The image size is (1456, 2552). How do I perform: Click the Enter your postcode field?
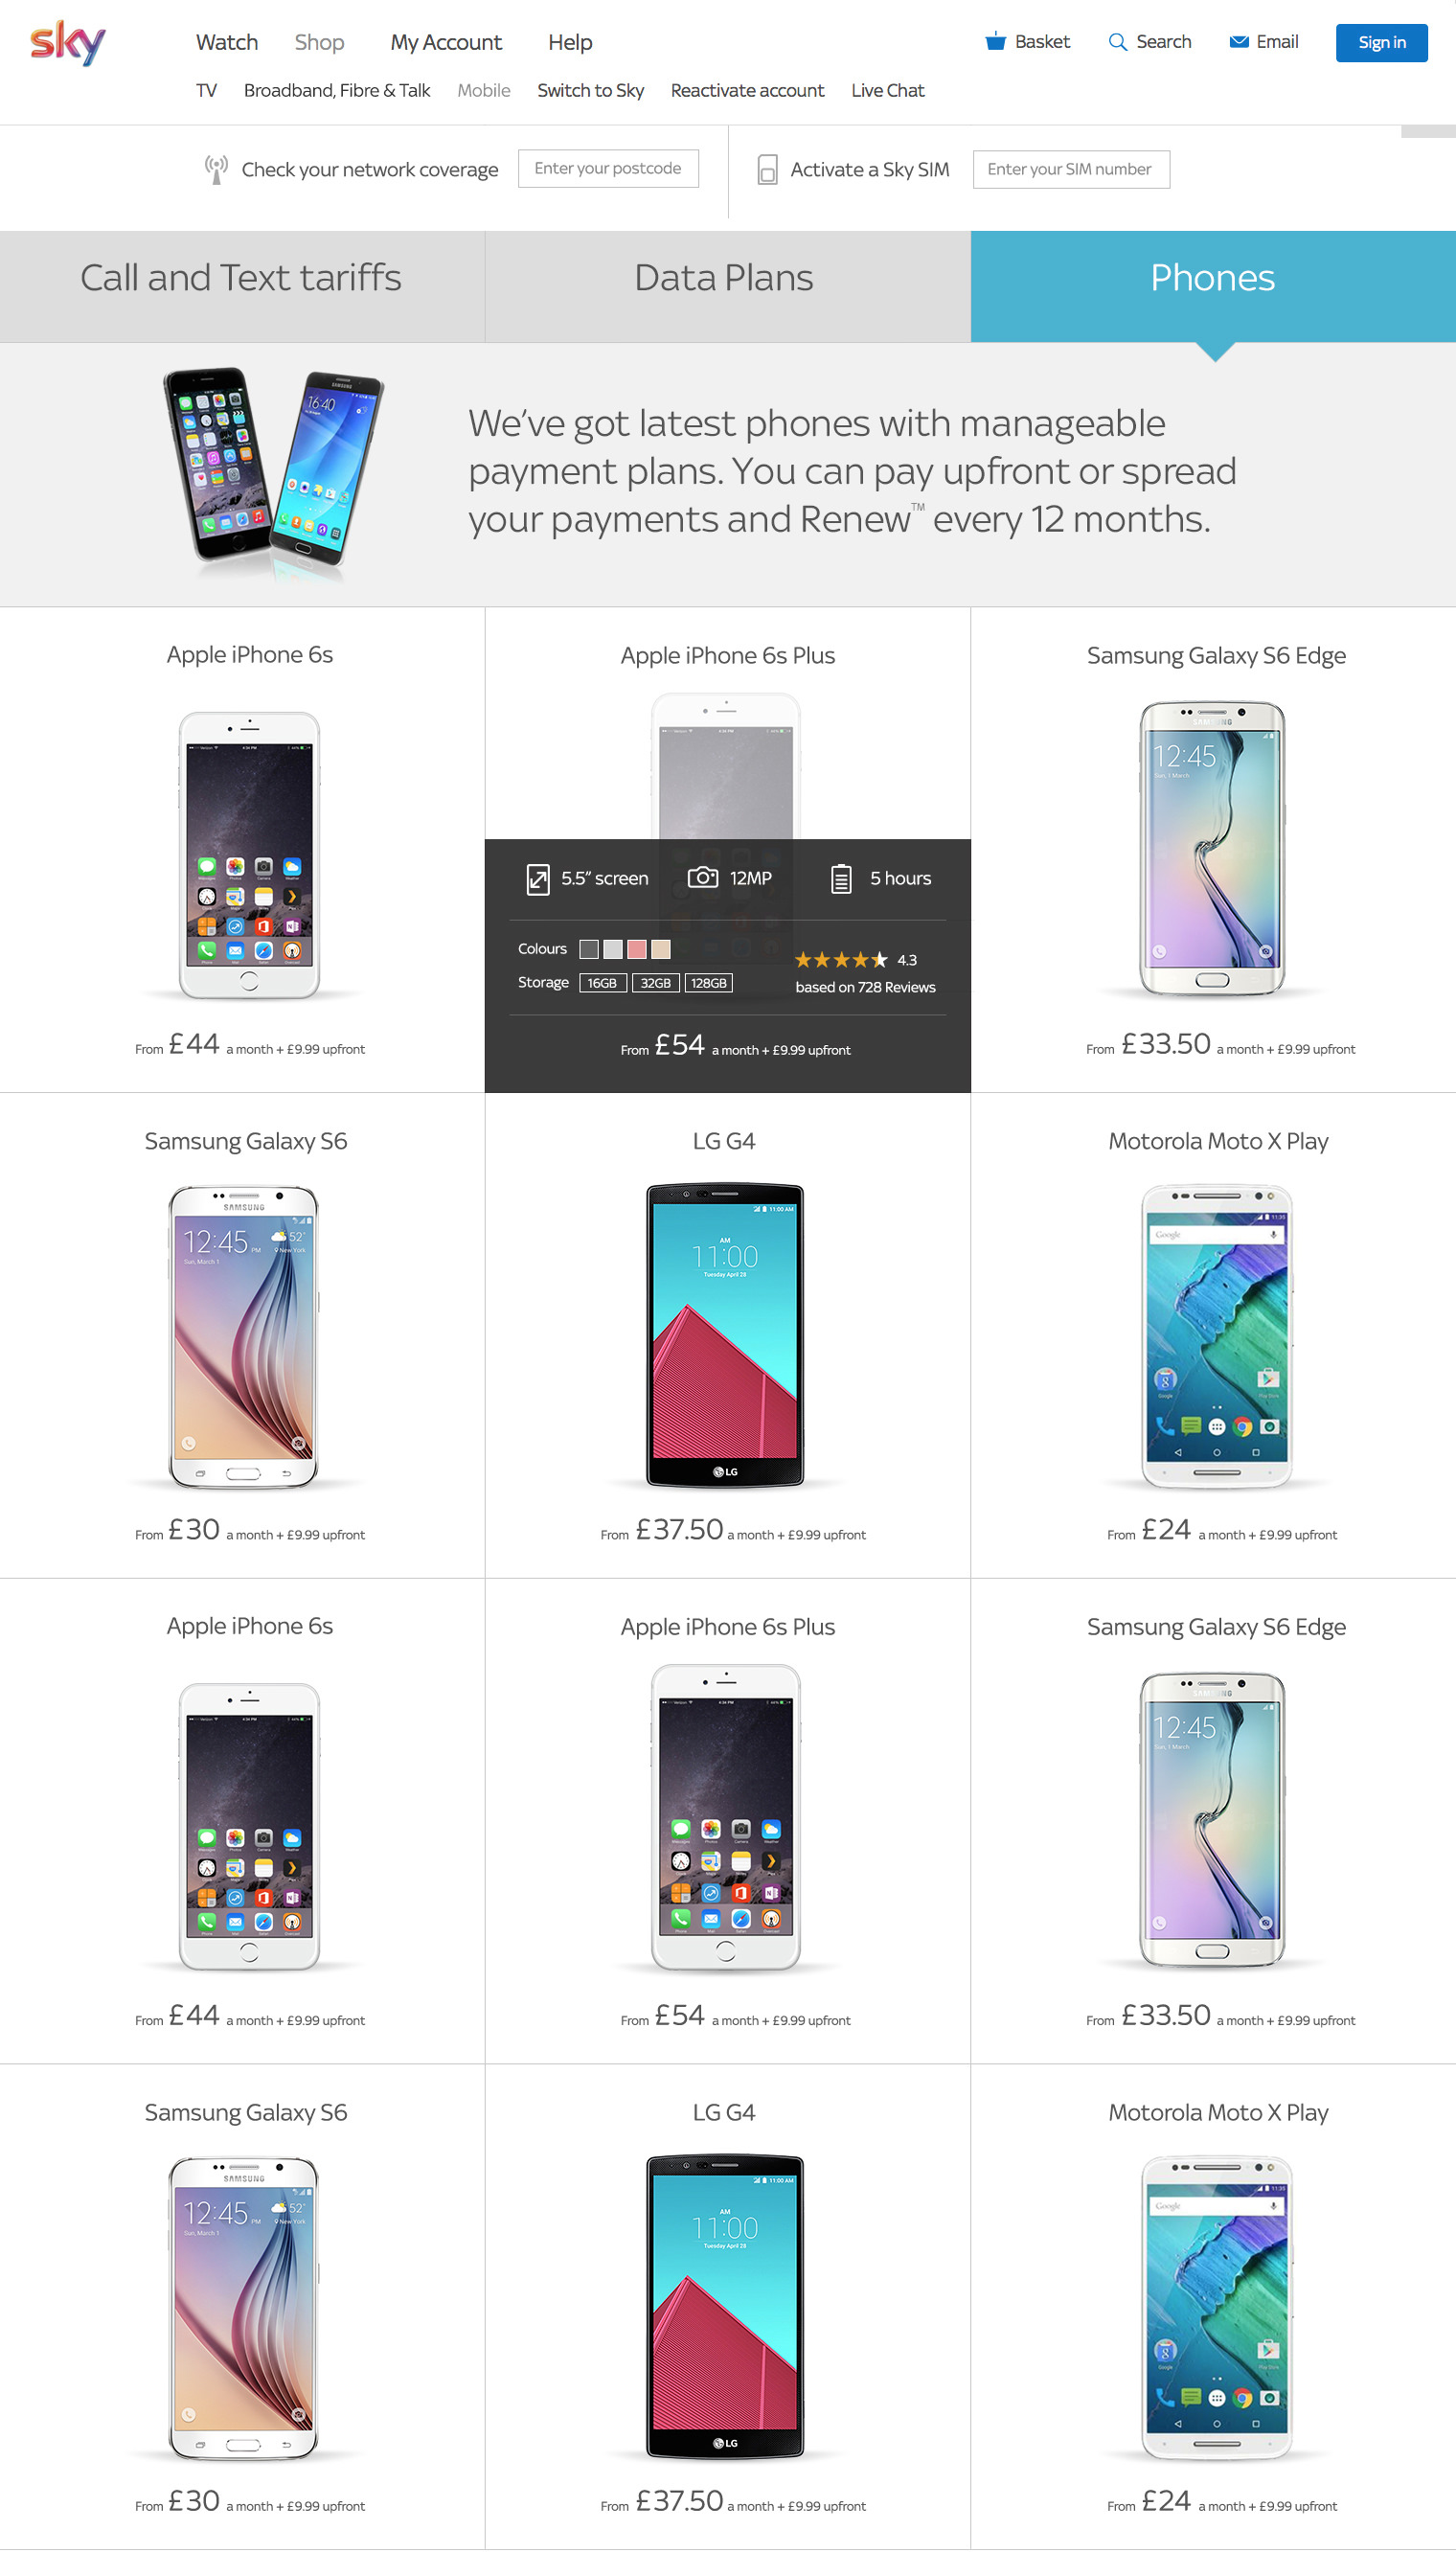coord(608,168)
